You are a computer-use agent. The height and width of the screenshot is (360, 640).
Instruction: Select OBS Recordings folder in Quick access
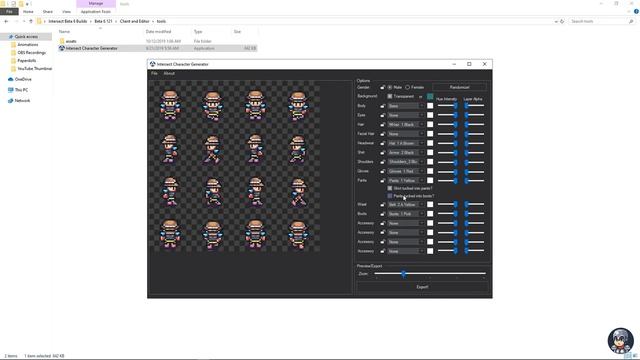[31, 53]
